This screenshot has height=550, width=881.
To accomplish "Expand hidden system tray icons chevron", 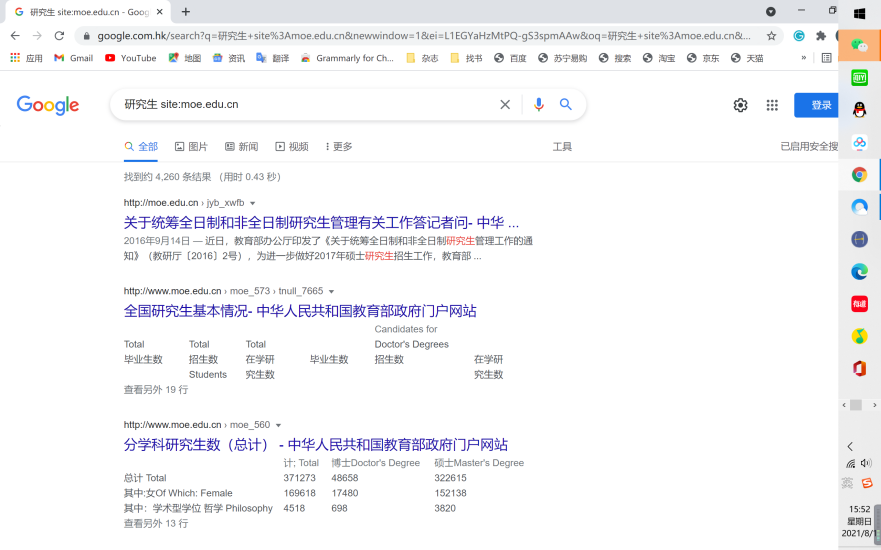I will coord(850,447).
